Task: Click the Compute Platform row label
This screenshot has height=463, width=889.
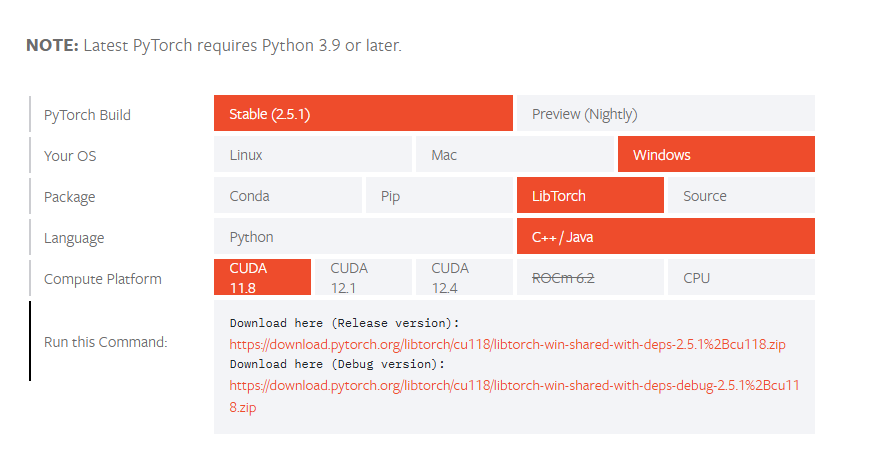Action: coord(103,279)
